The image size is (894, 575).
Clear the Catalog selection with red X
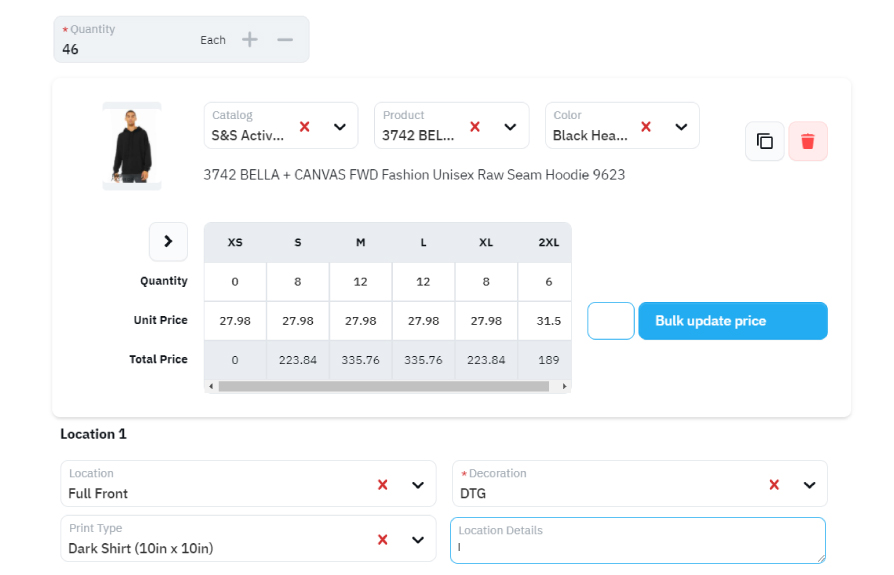(x=305, y=126)
